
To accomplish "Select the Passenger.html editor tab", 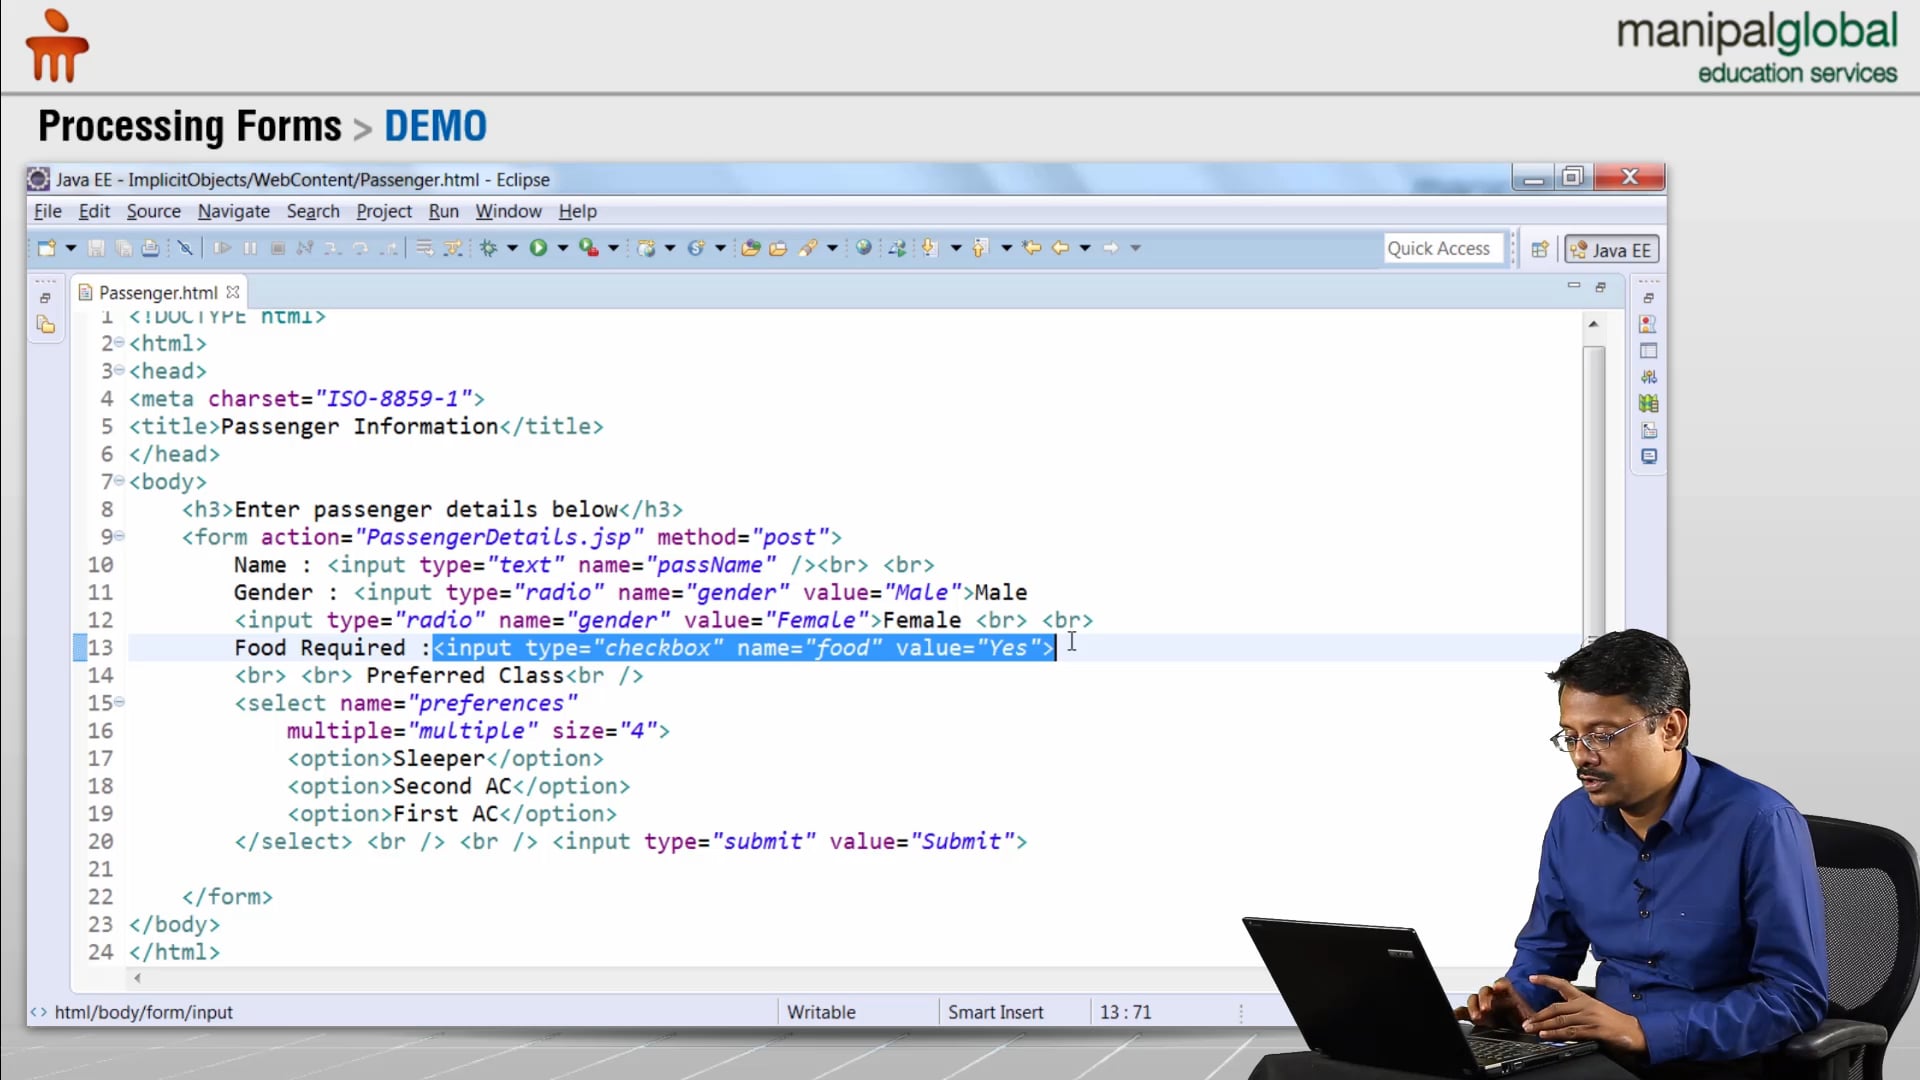I will tap(158, 292).
